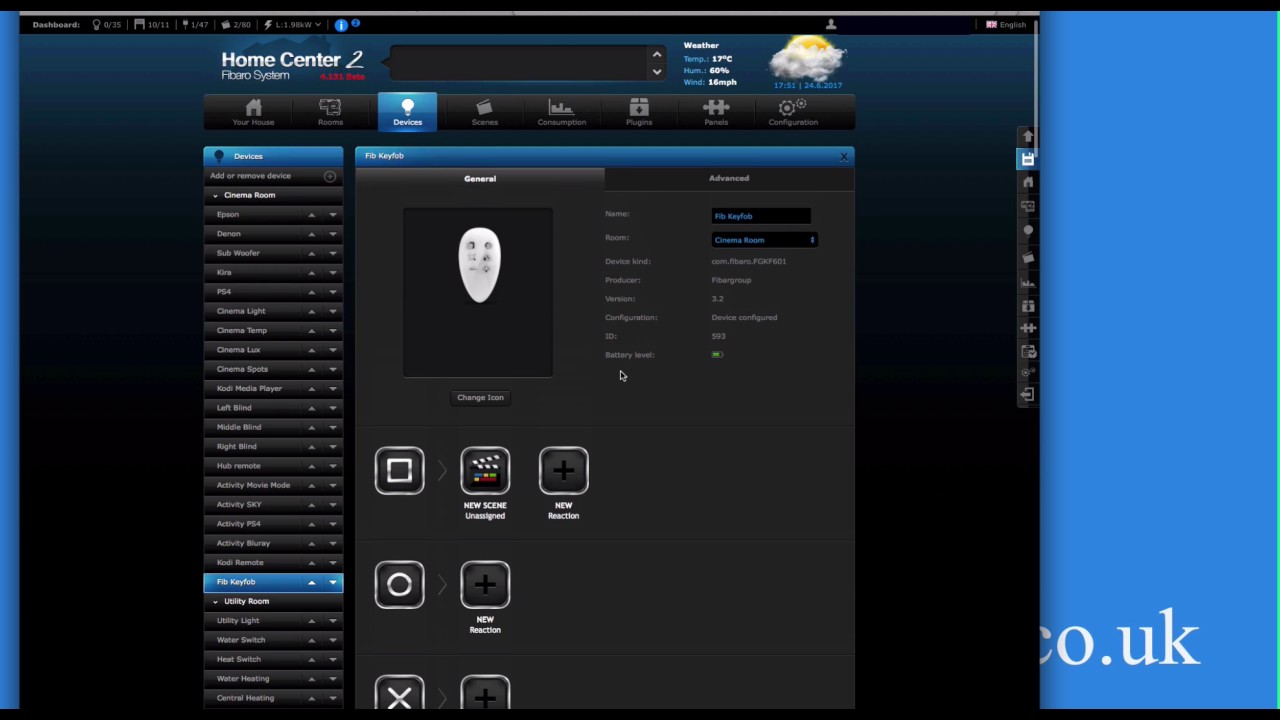
Task: Click the logout icon in right sidebar
Action: tap(1027, 395)
